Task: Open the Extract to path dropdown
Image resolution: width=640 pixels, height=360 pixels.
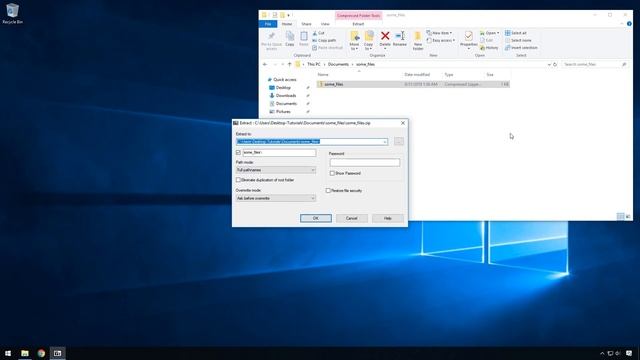Action: (385, 142)
